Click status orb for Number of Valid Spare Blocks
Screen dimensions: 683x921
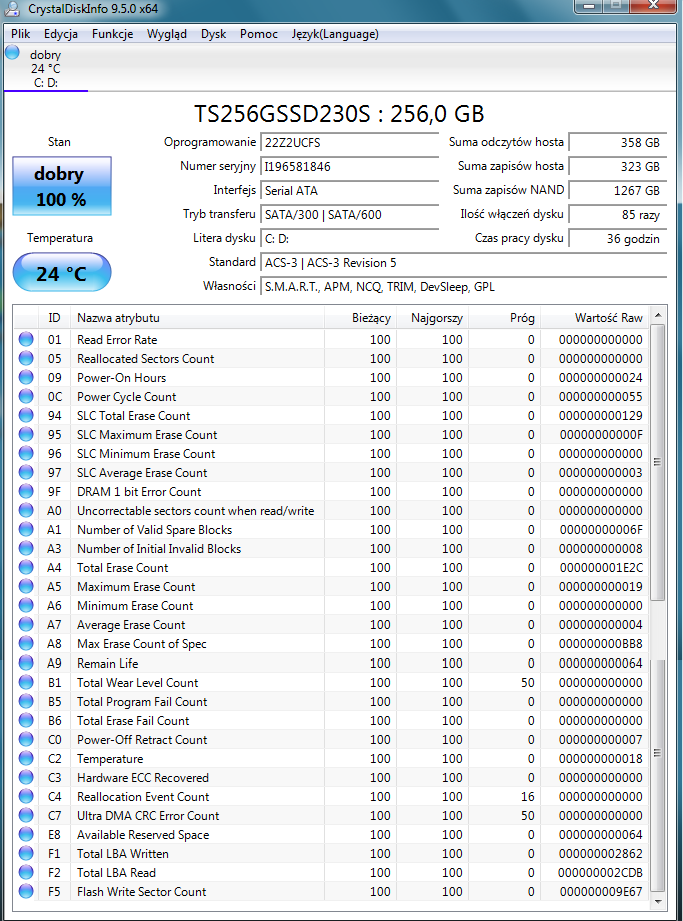pyautogui.click(x=26, y=529)
